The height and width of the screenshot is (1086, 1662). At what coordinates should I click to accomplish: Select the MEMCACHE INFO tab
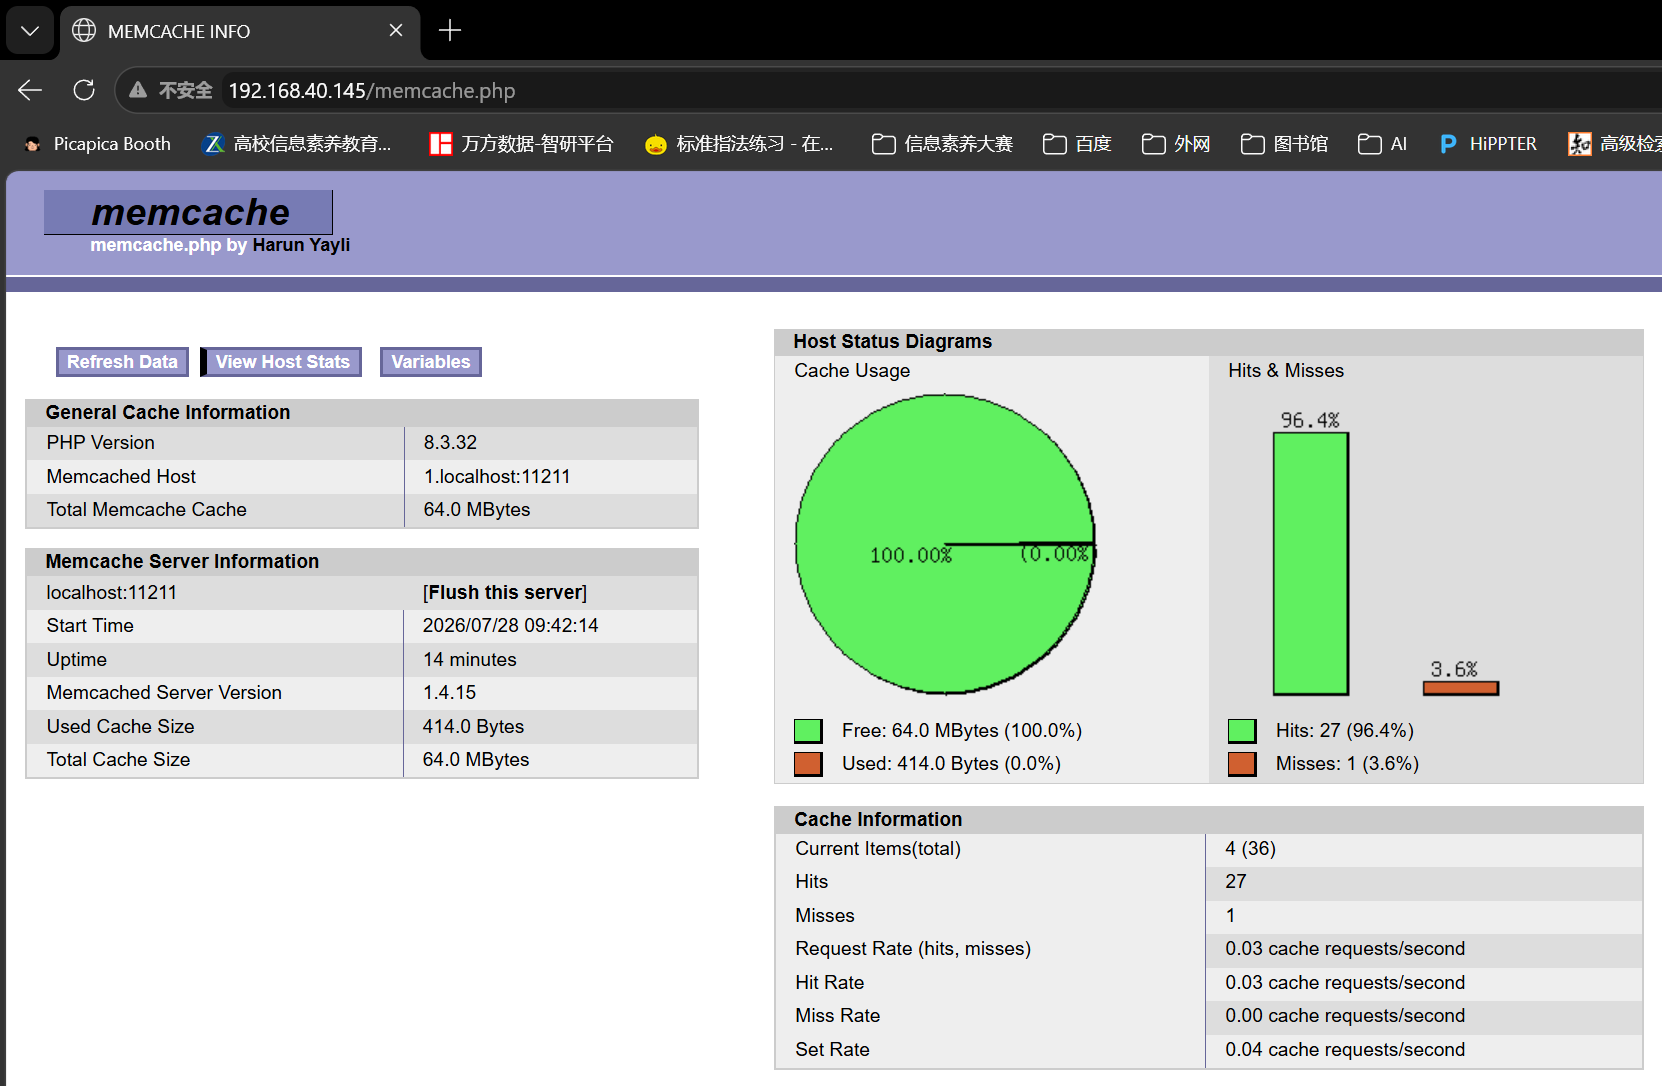pyautogui.click(x=240, y=31)
